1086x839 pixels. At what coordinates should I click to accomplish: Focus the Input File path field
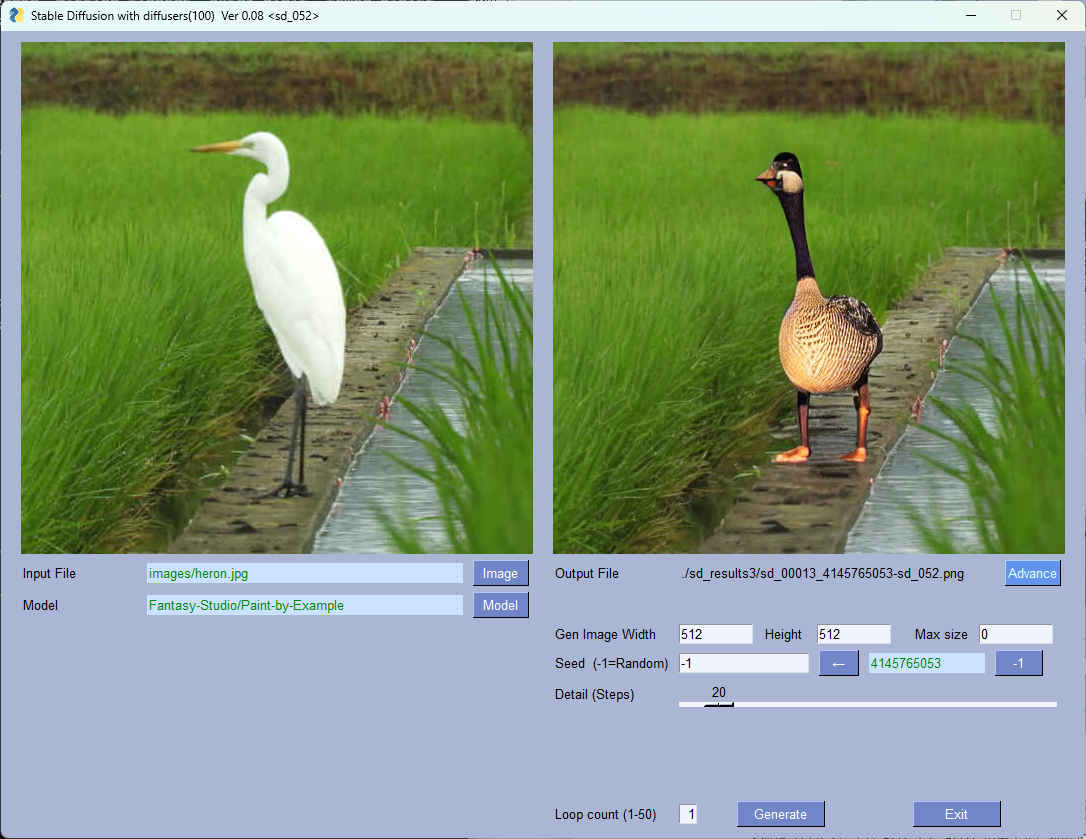[x=304, y=573]
